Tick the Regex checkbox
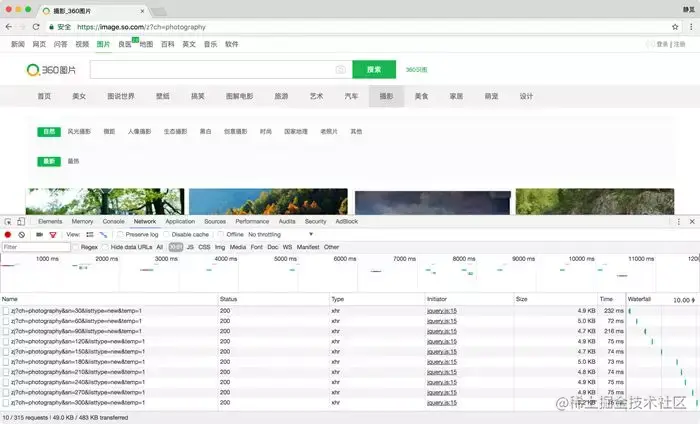Image resolution: width=700 pixels, height=424 pixels. pyautogui.click(x=76, y=247)
